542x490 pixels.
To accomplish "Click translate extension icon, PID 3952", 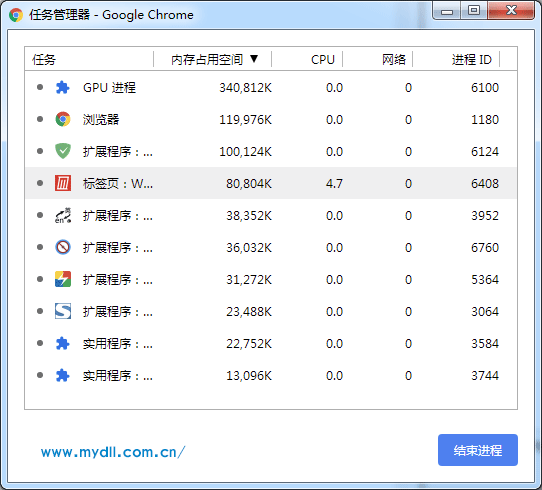I will (63, 215).
